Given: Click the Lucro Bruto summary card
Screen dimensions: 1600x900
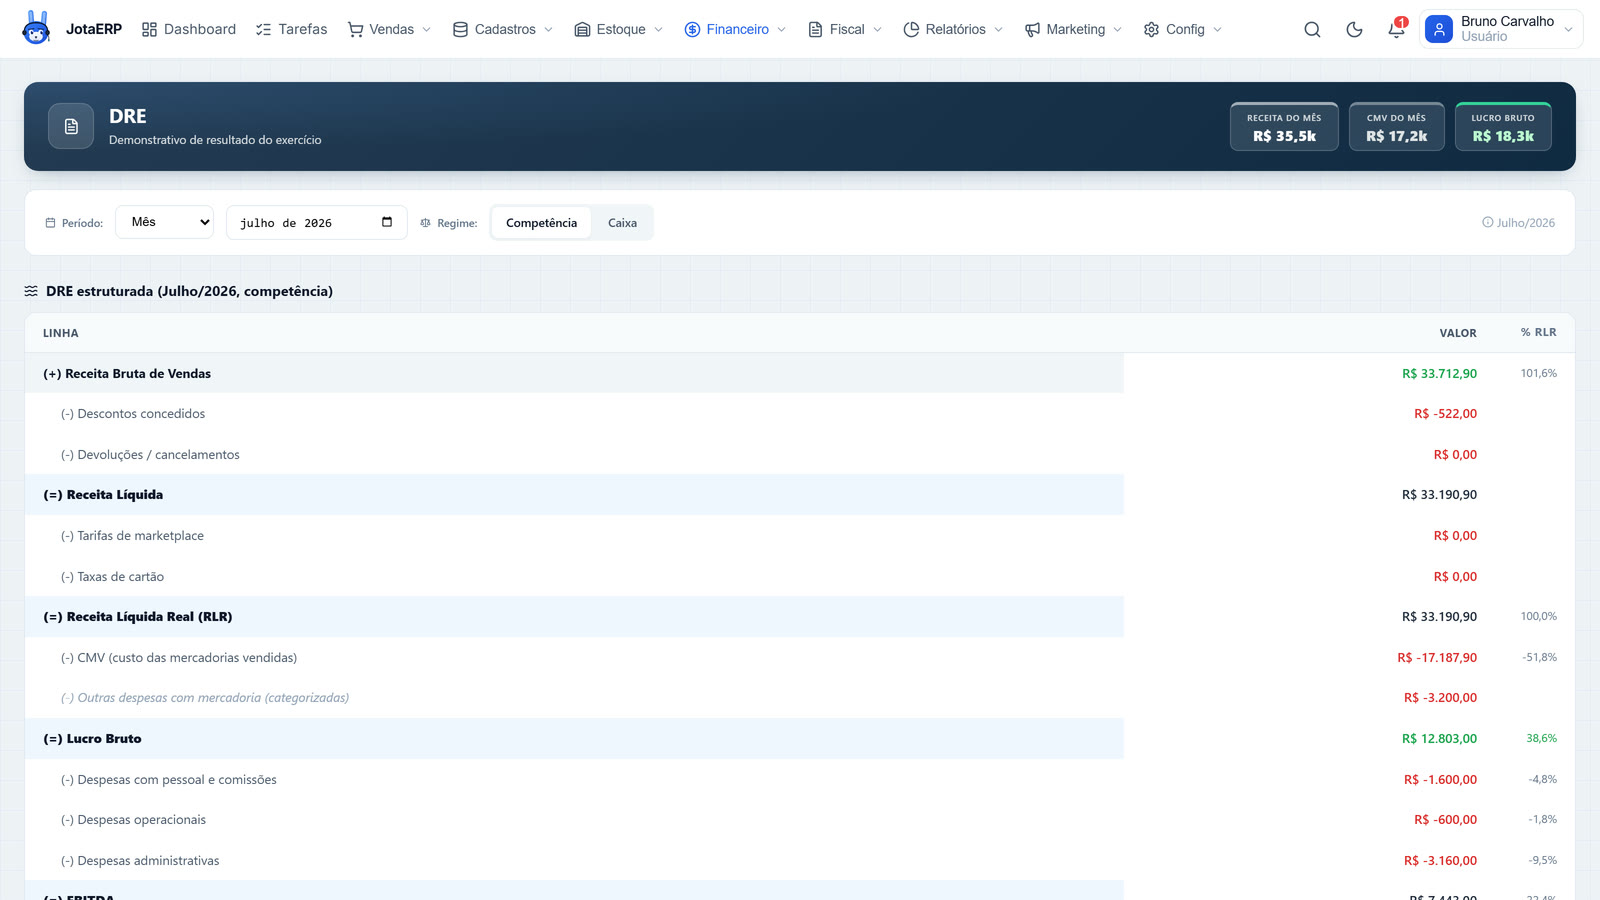Looking at the screenshot, I should pos(1503,127).
